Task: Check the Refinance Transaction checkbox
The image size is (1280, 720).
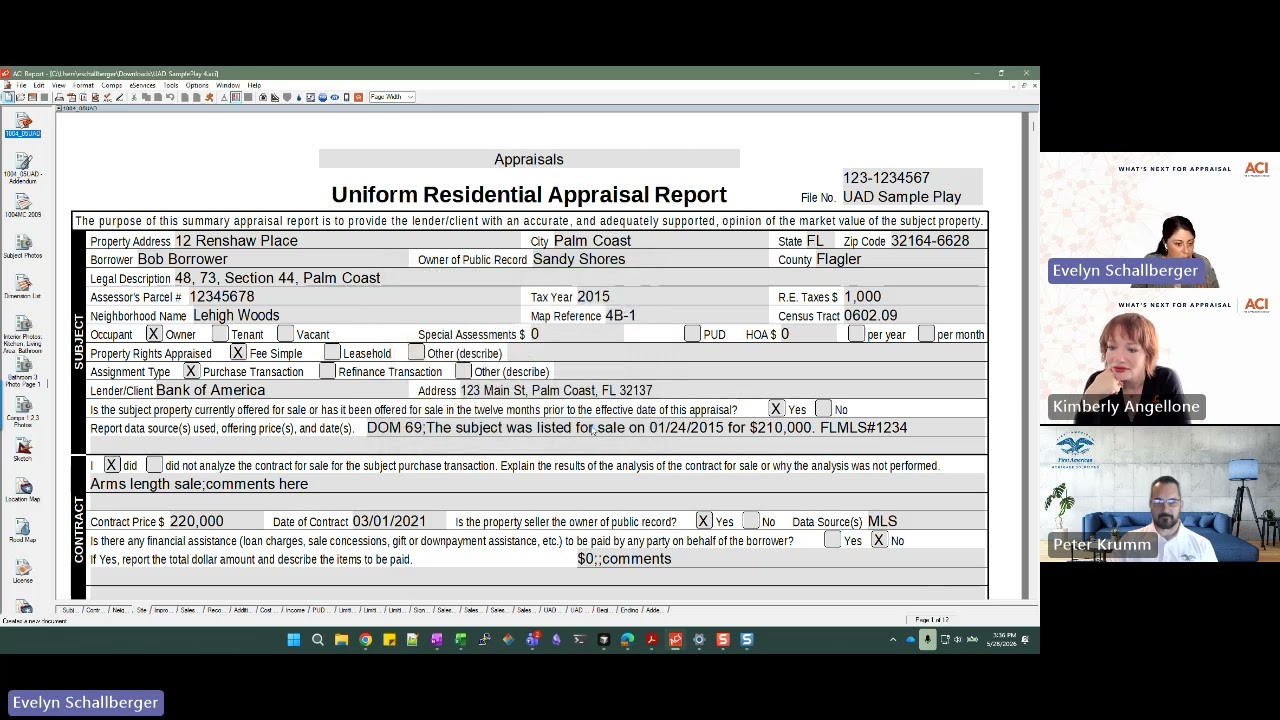Action: pos(327,371)
